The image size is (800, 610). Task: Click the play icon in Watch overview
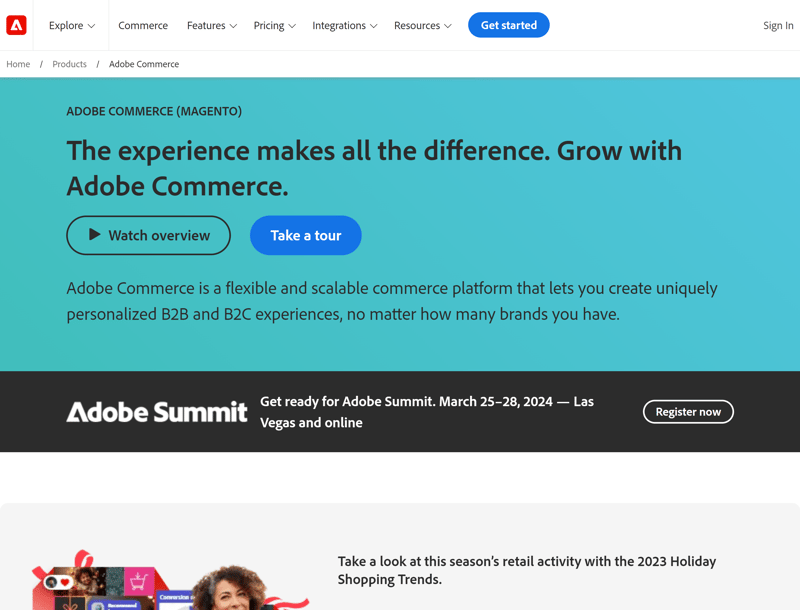94,235
